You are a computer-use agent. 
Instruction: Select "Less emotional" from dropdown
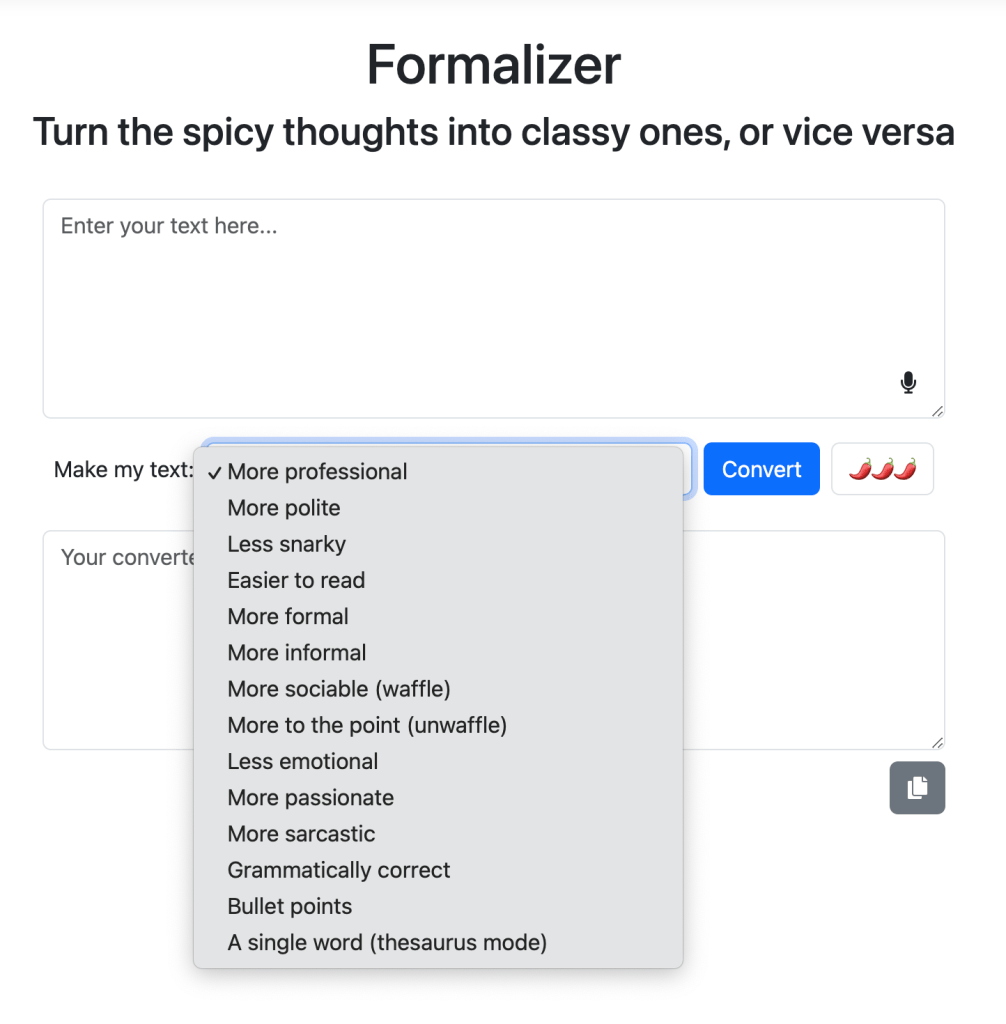click(x=303, y=761)
